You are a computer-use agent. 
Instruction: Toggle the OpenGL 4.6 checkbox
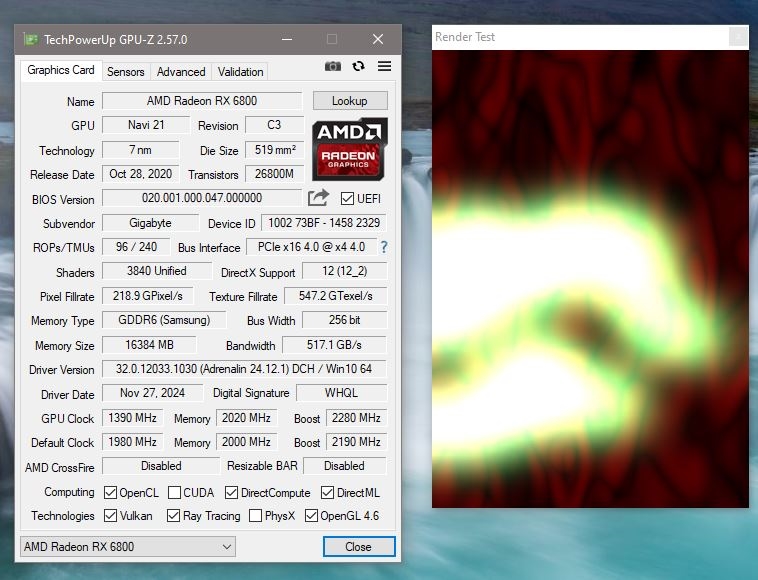311,516
